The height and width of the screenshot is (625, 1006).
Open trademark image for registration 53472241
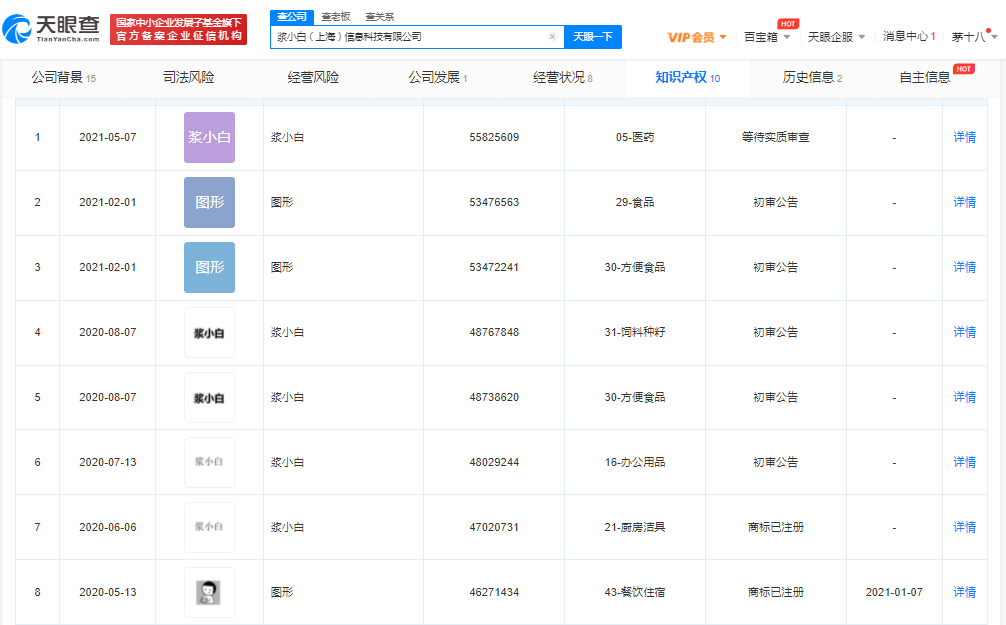point(209,268)
